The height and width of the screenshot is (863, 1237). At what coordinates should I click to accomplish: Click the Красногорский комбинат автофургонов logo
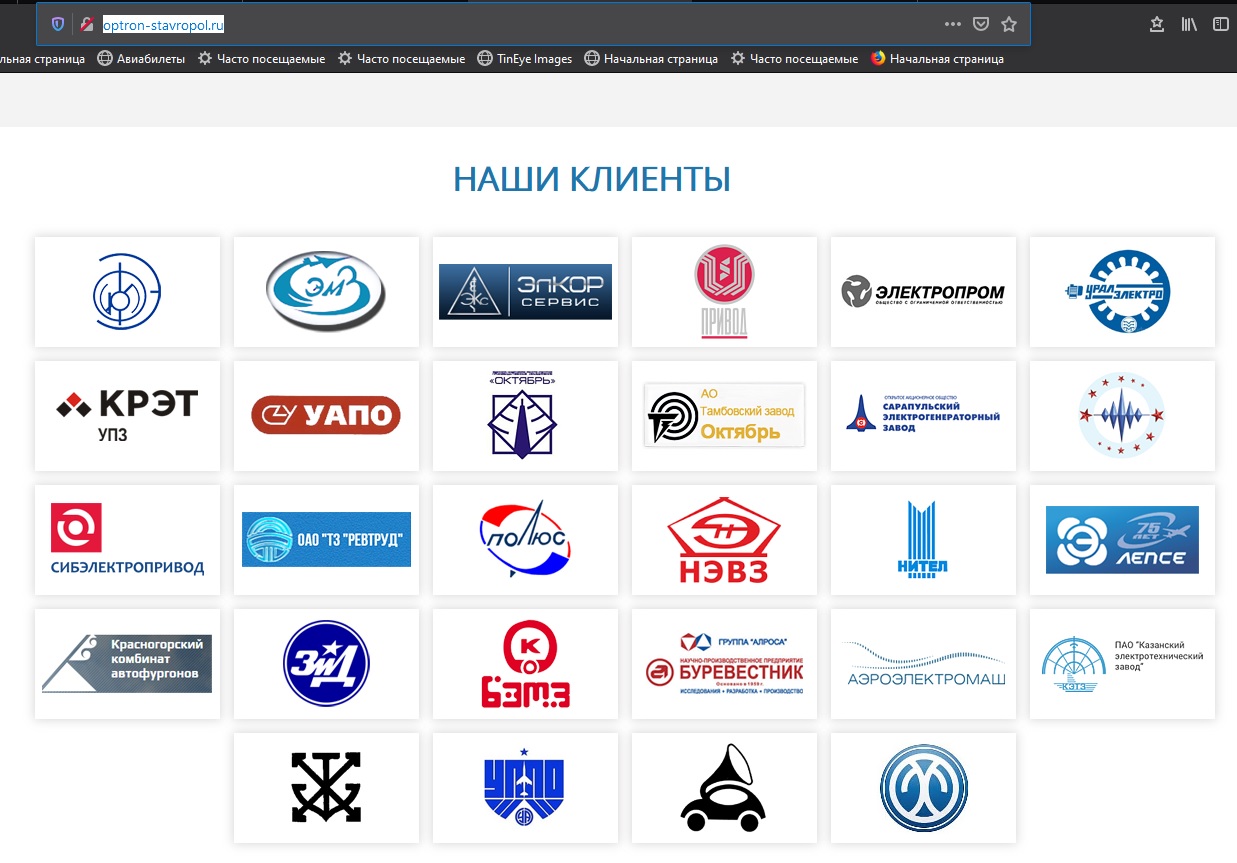click(127, 664)
